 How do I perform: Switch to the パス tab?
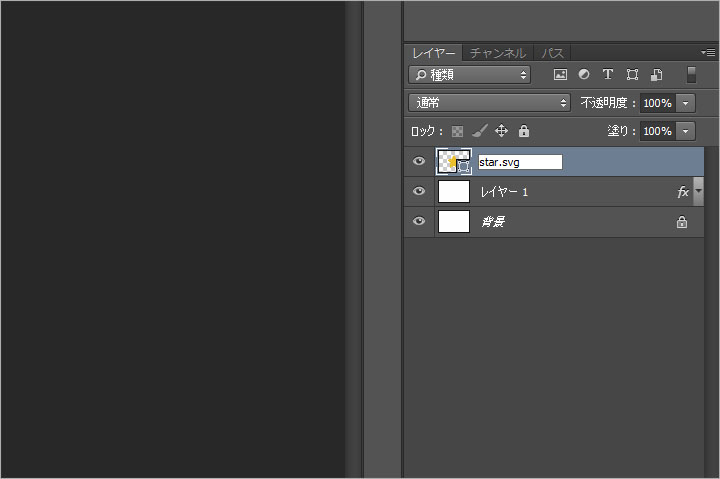click(552, 53)
